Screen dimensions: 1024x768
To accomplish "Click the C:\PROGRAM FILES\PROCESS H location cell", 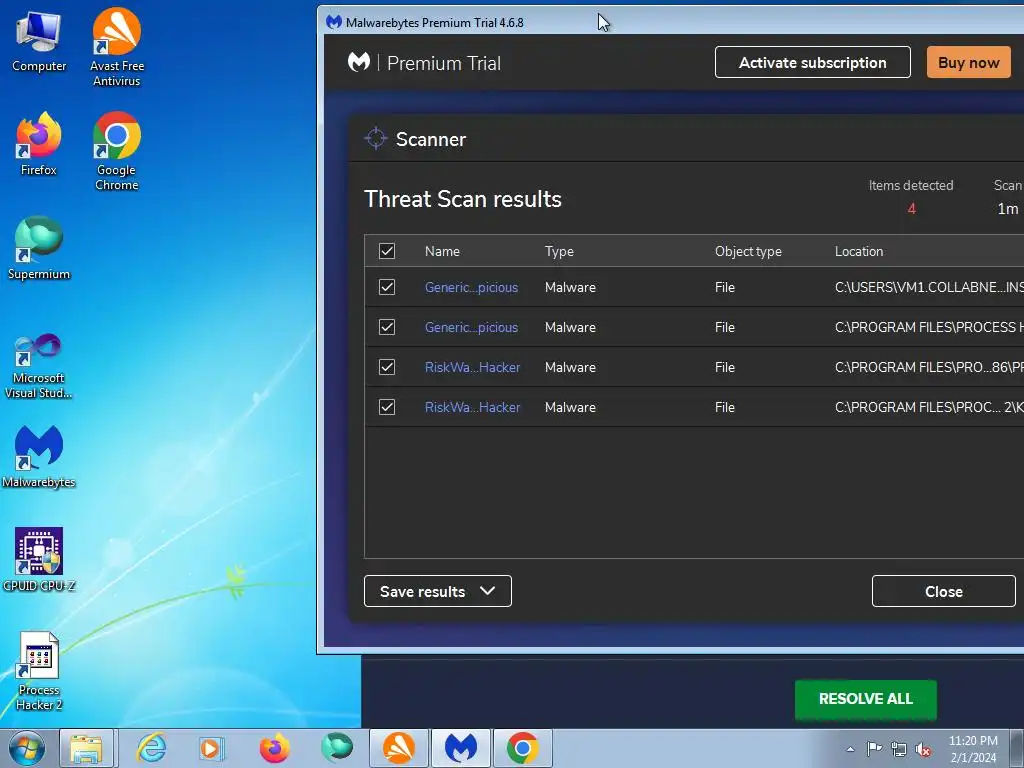I will (x=929, y=327).
